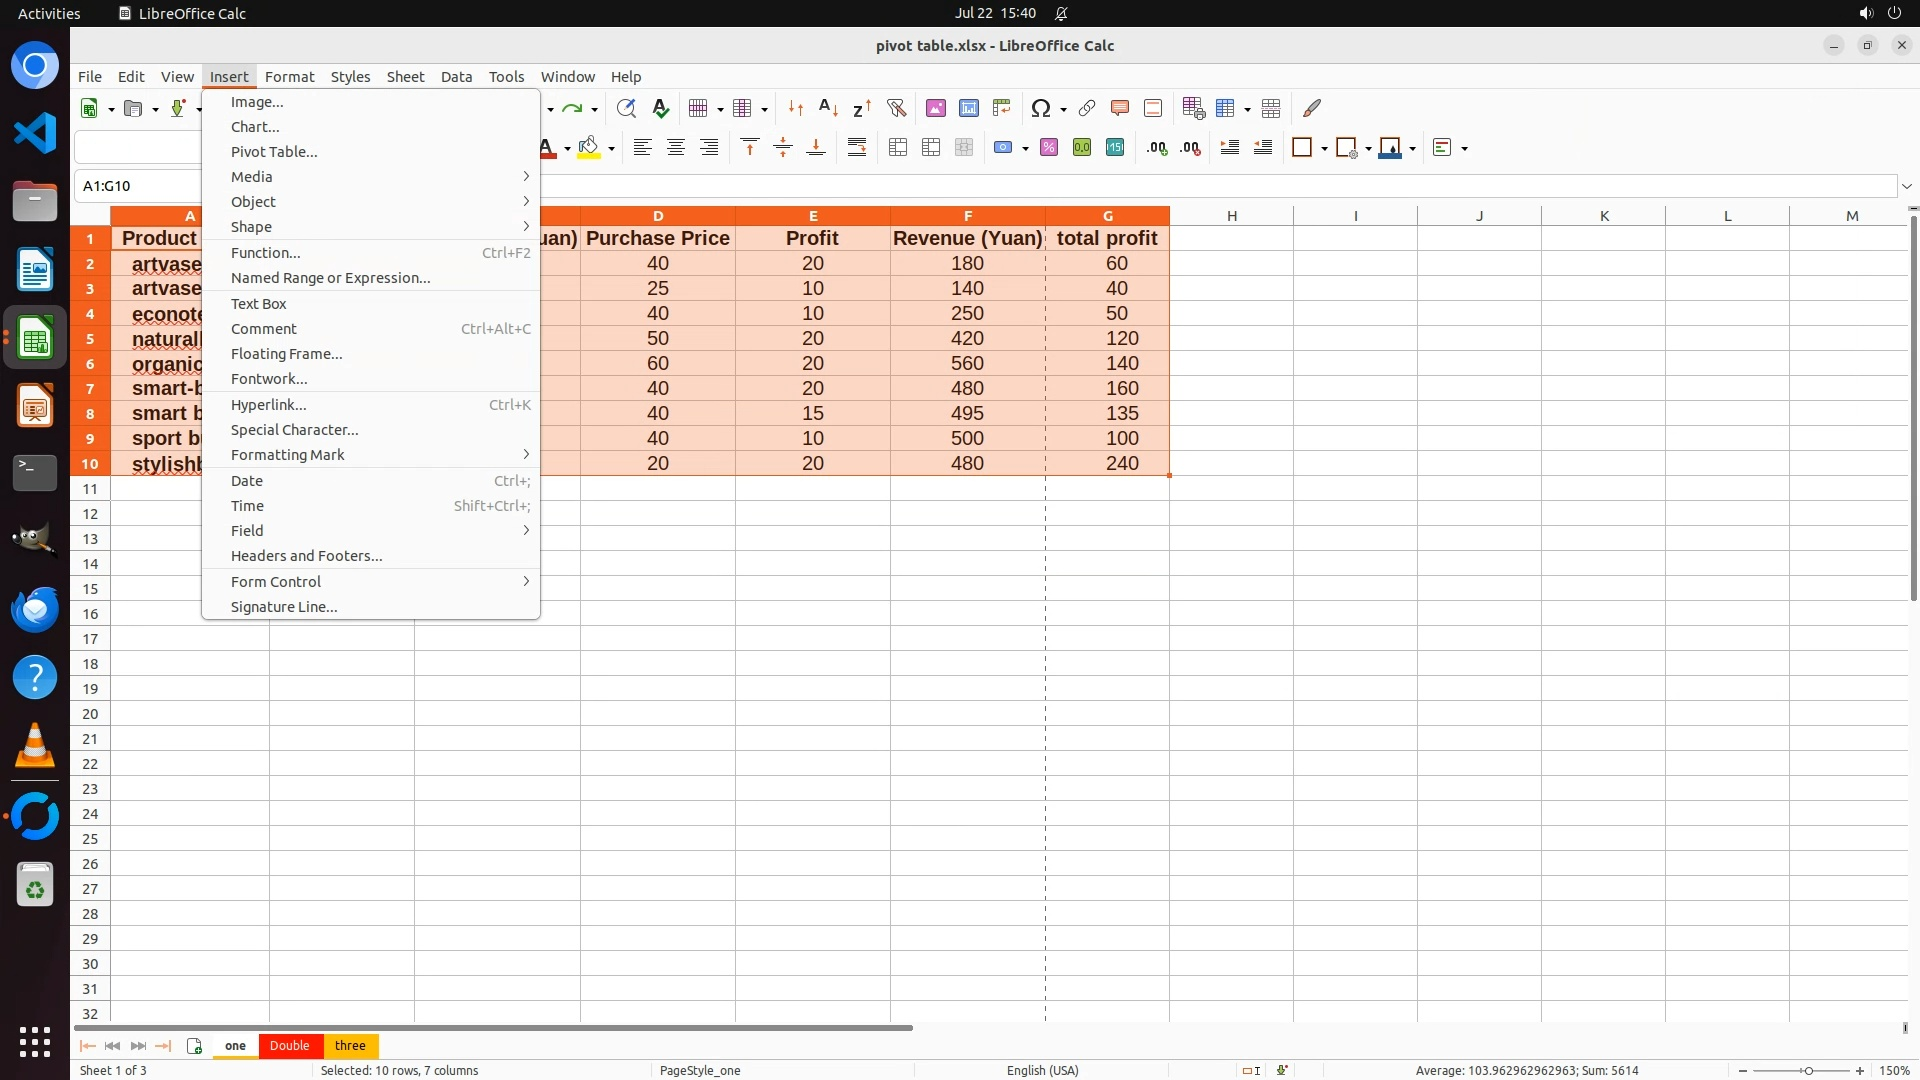Toggle Center Horizontally alignment
The width and height of the screenshot is (1920, 1080).
676,148
